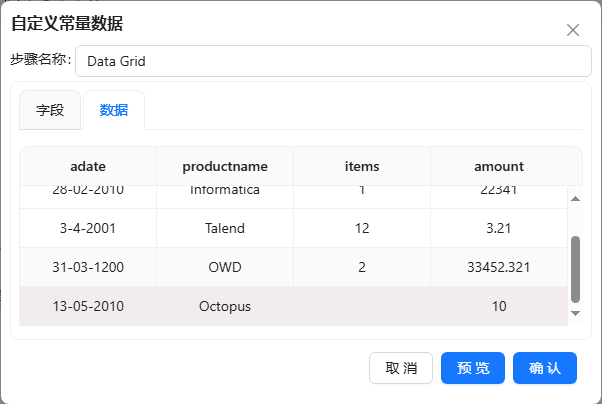Click the 确认 confirm button

coord(545,368)
